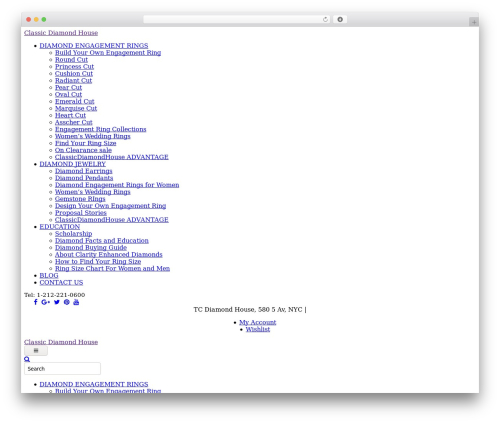
Task: Open the first DIAMOND ENGAGEMENT RINGS menu
Action: (94, 46)
